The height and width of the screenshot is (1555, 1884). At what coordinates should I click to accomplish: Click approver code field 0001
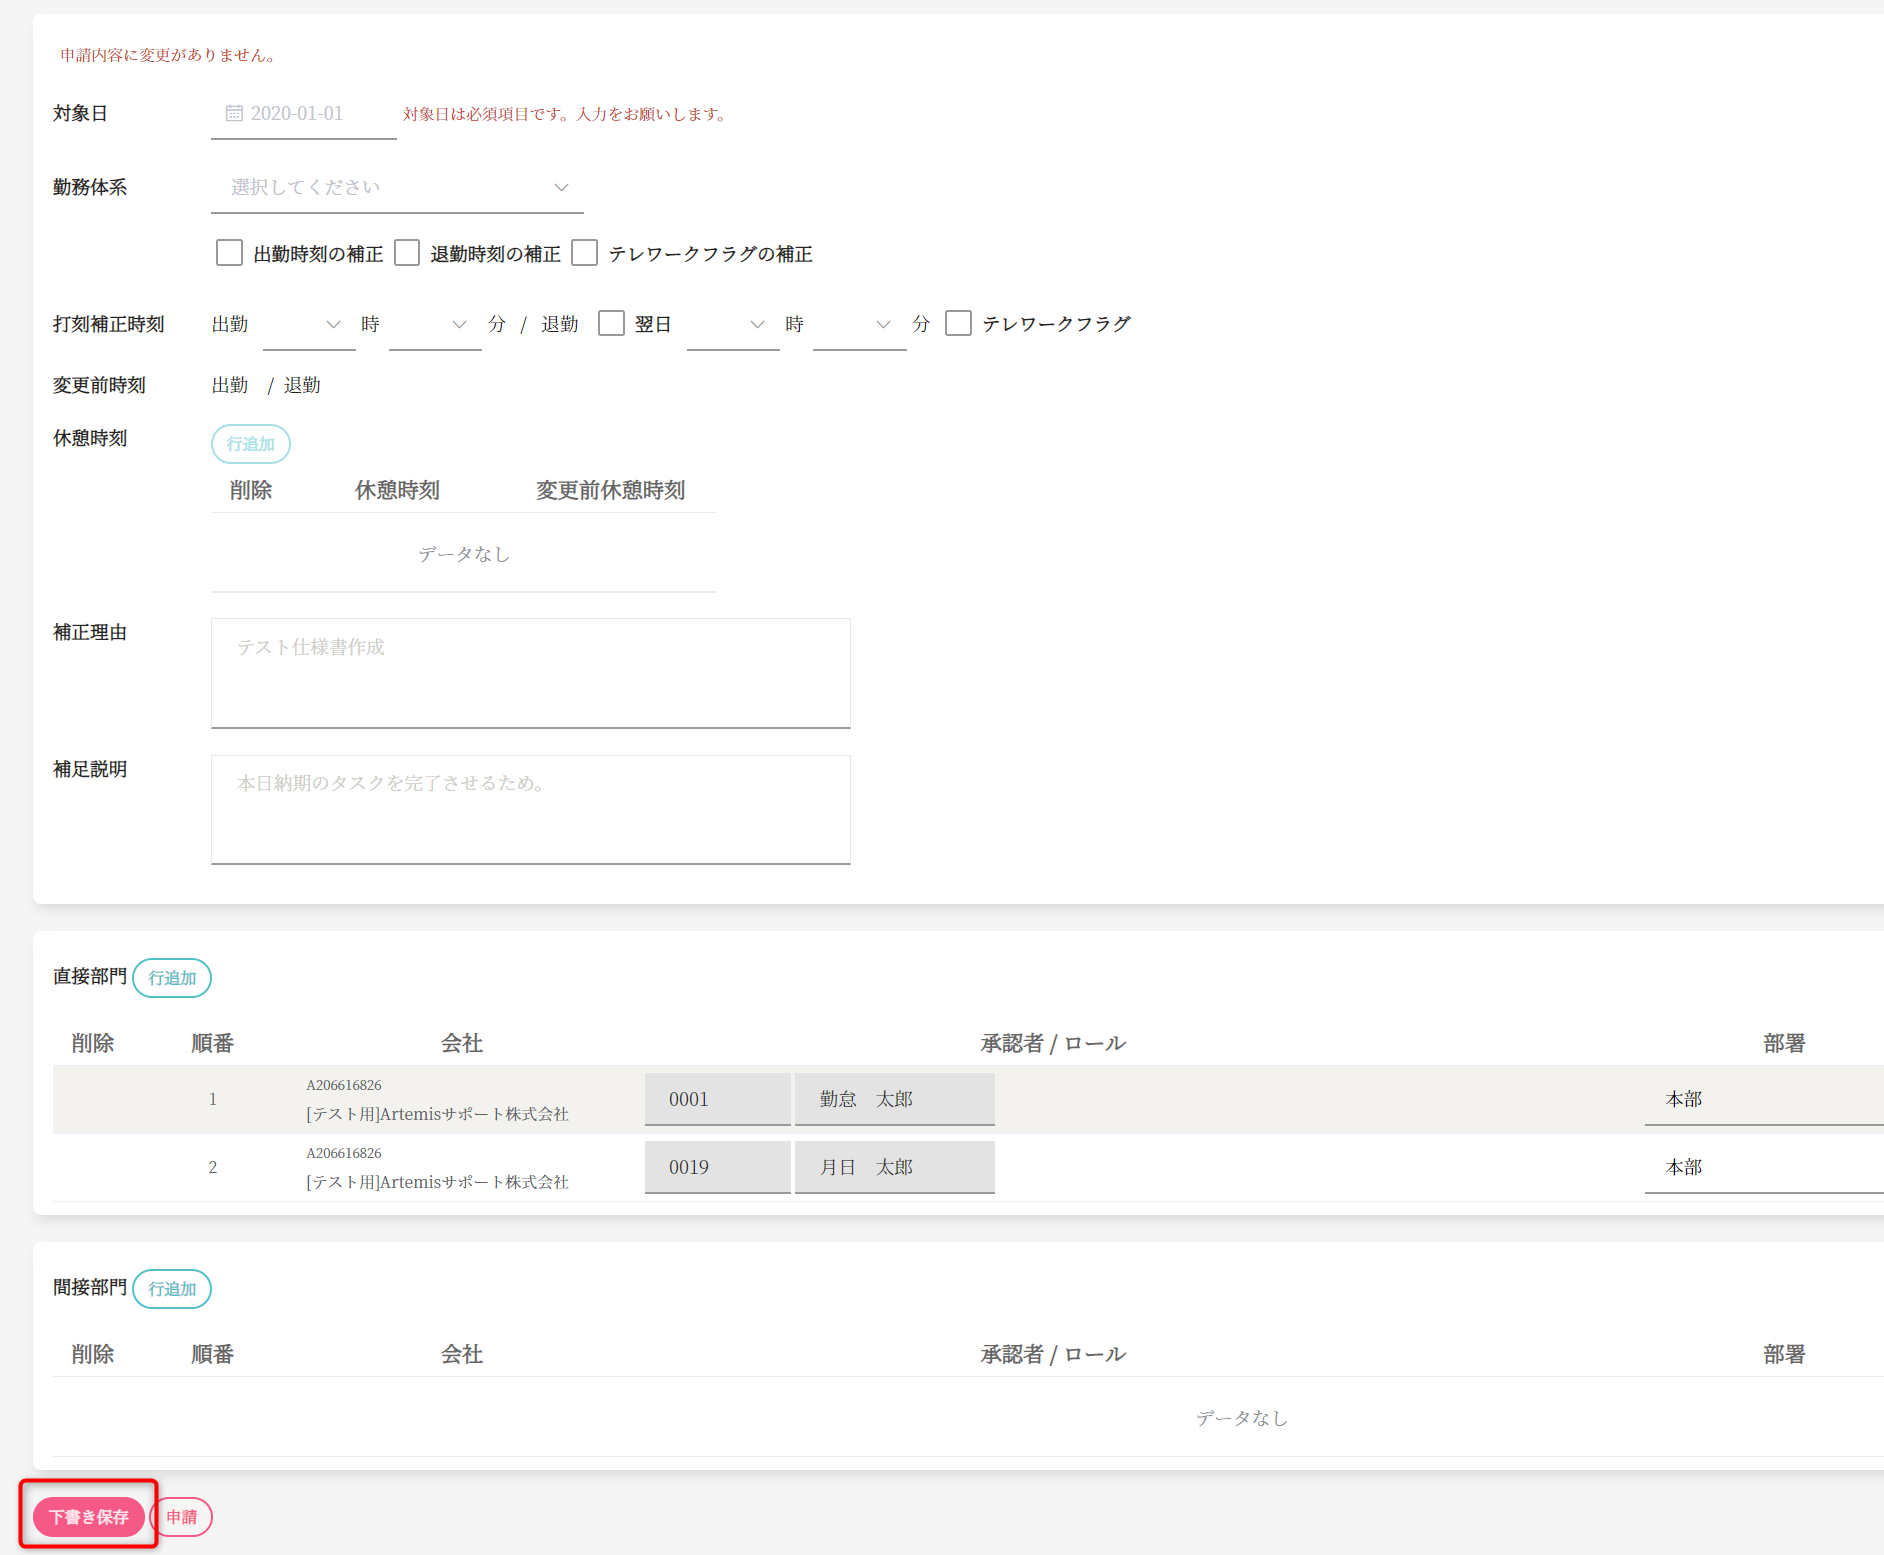tap(717, 1099)
